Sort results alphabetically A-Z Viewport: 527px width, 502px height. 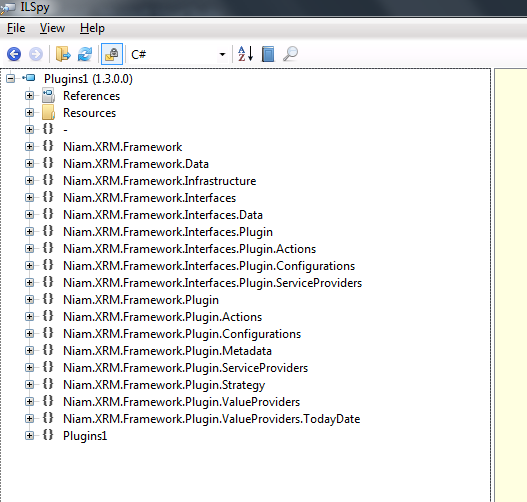coord(245,54)
